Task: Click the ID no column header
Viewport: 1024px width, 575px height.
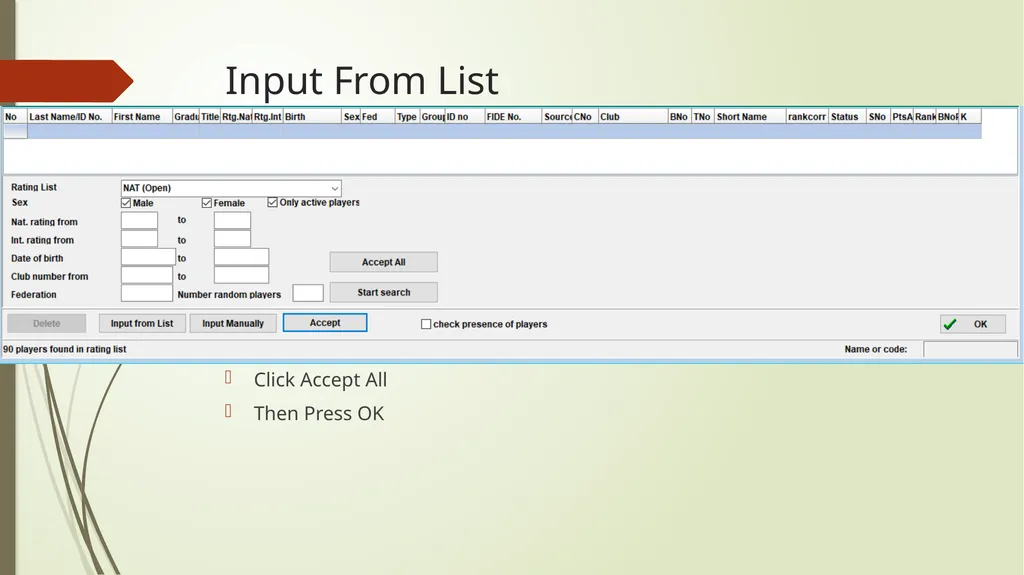Action: click(464, 117)
